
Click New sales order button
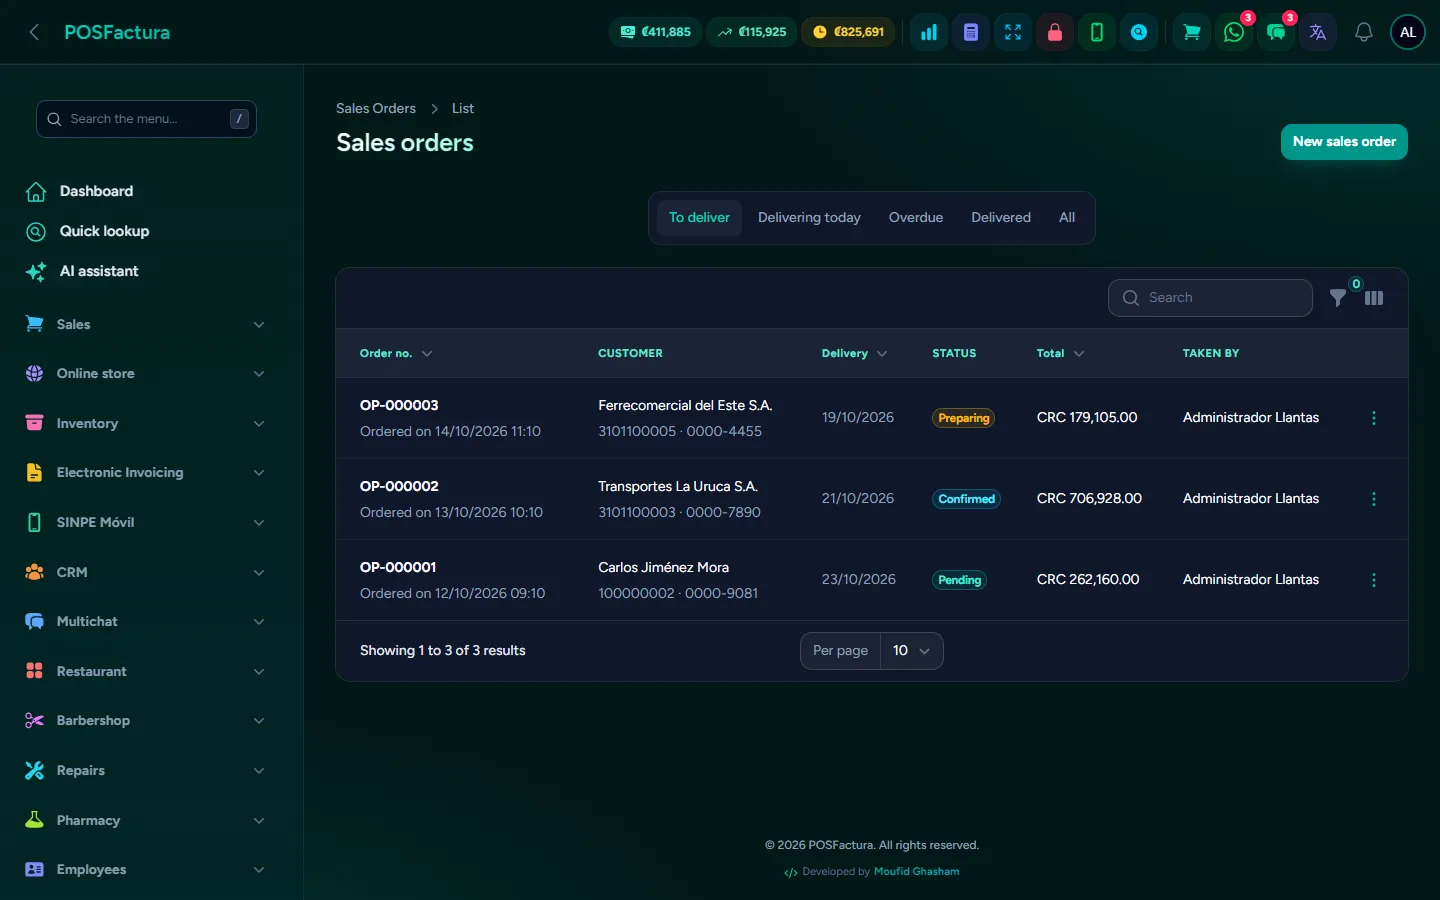point(1344,142)
